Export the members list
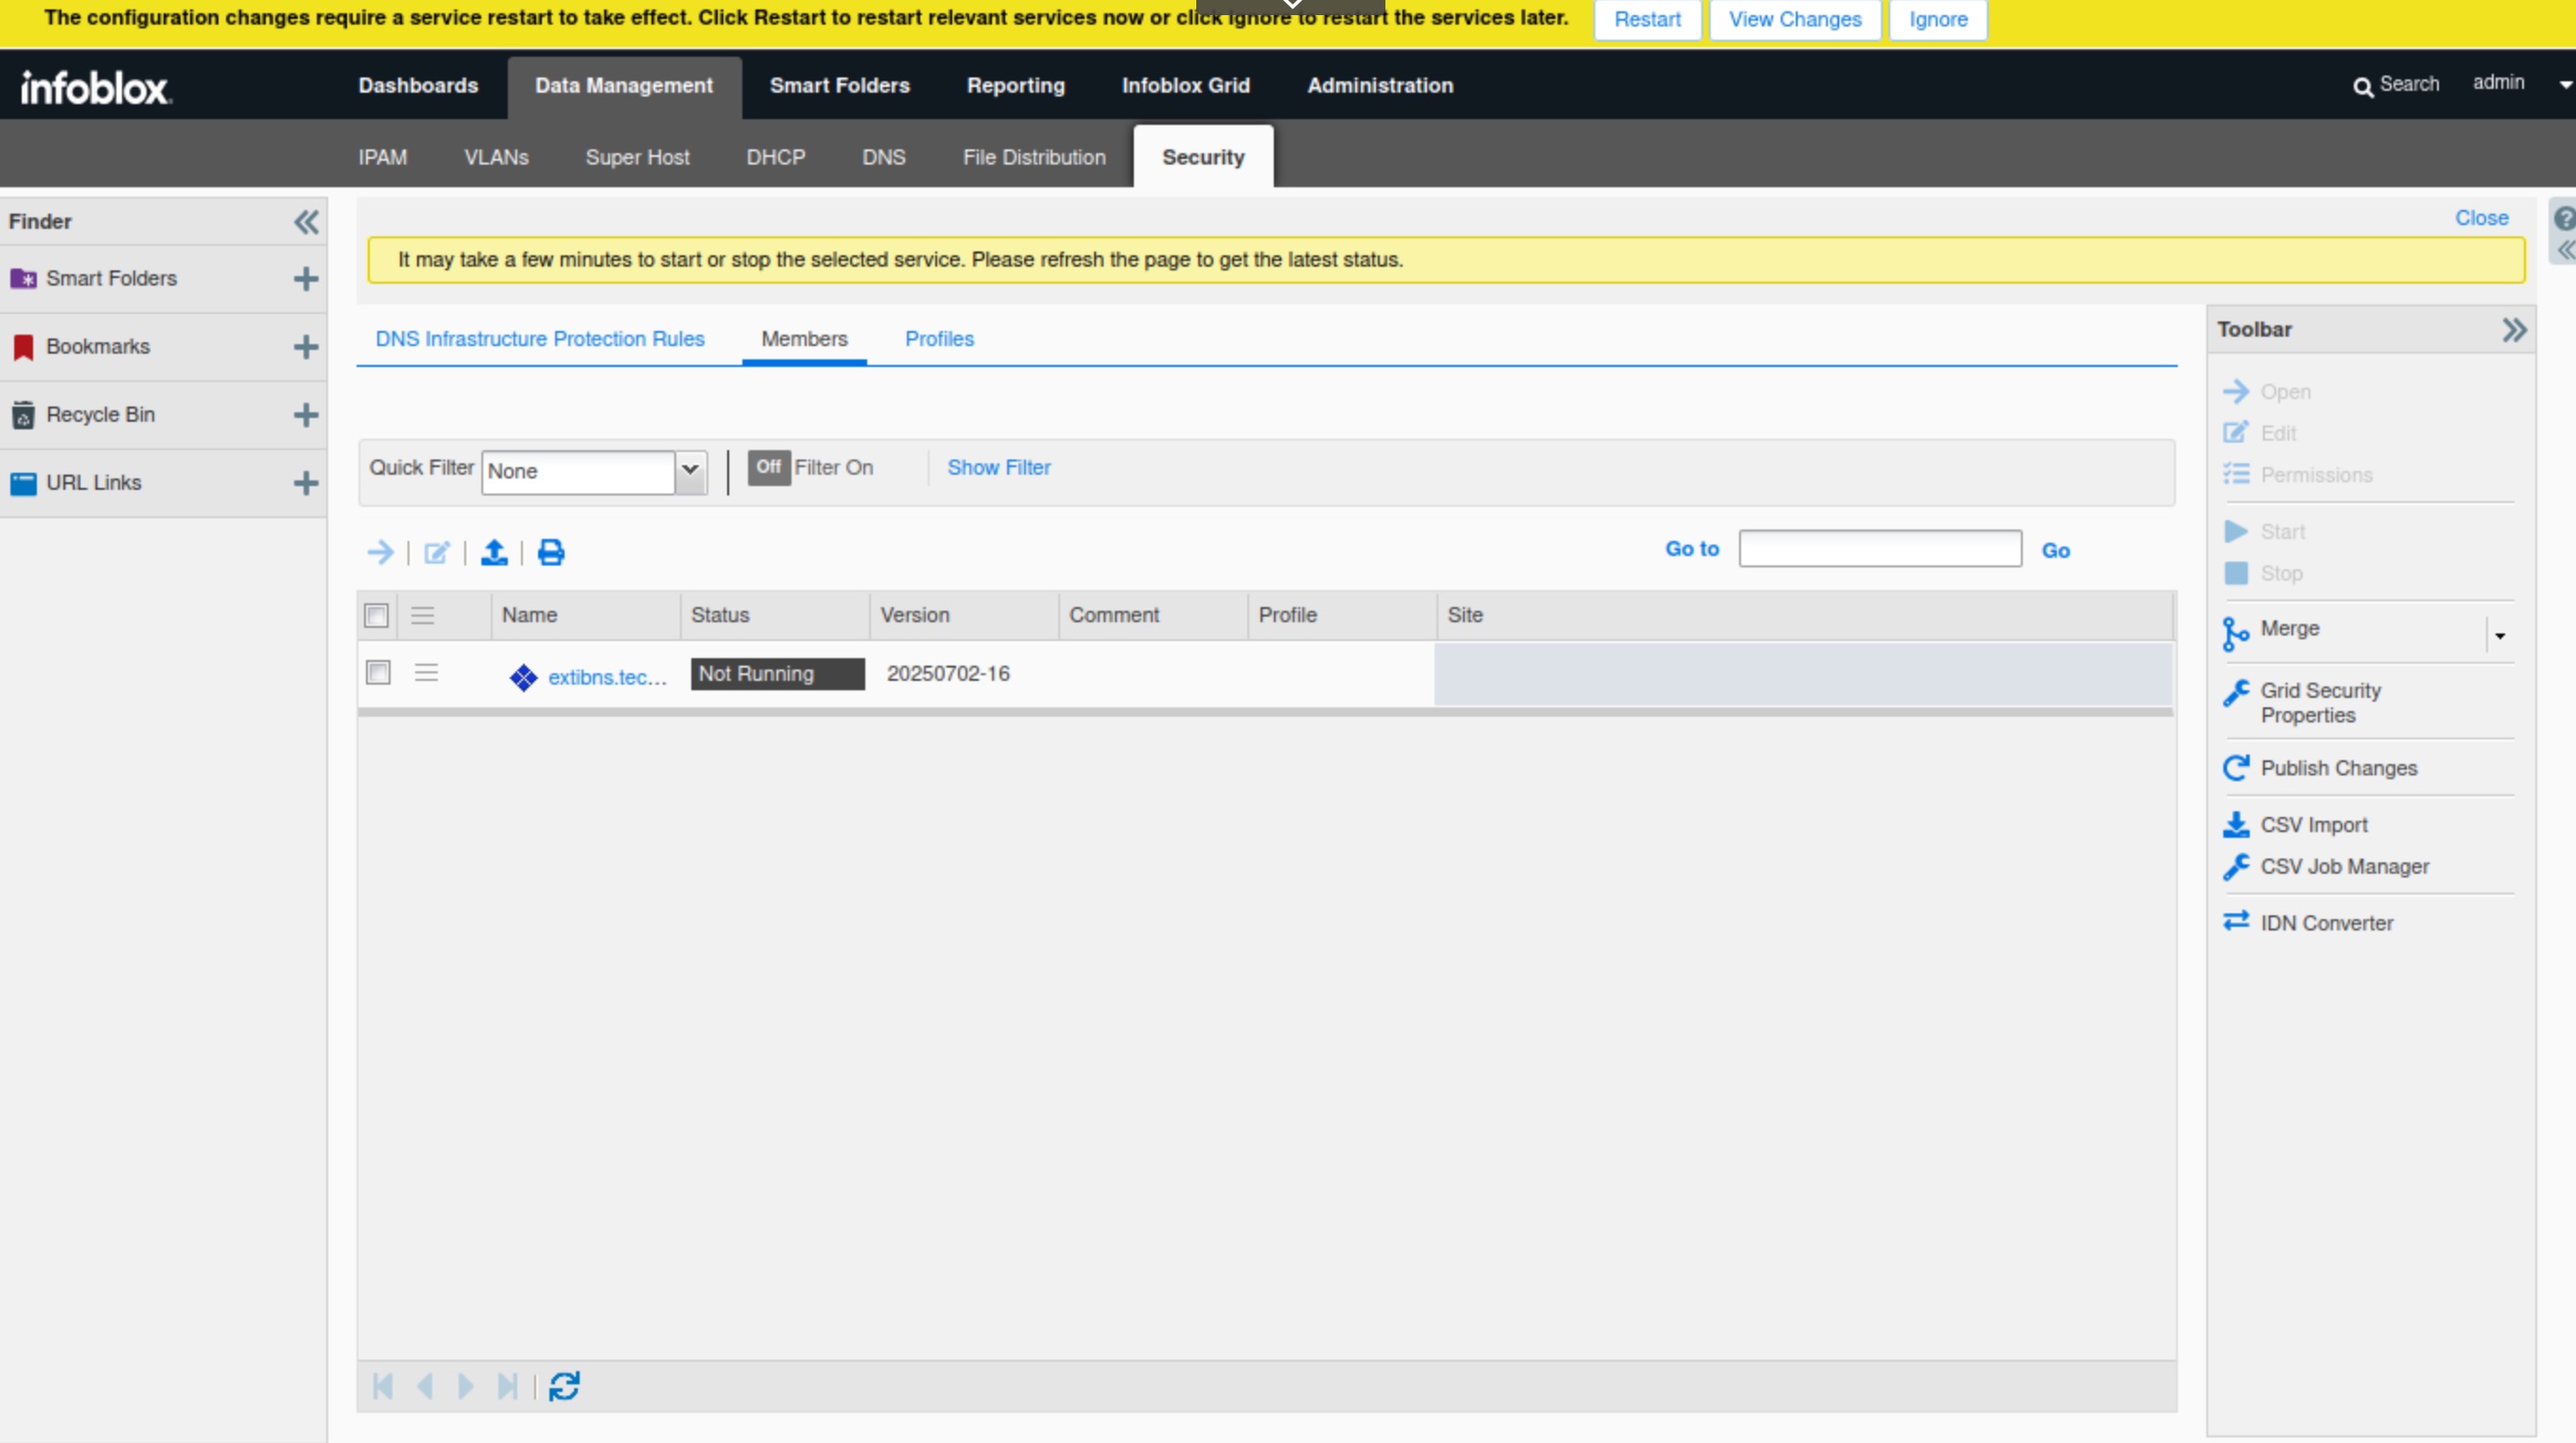The width and height of the screenshot is (2576, 1443). [494, 551]
